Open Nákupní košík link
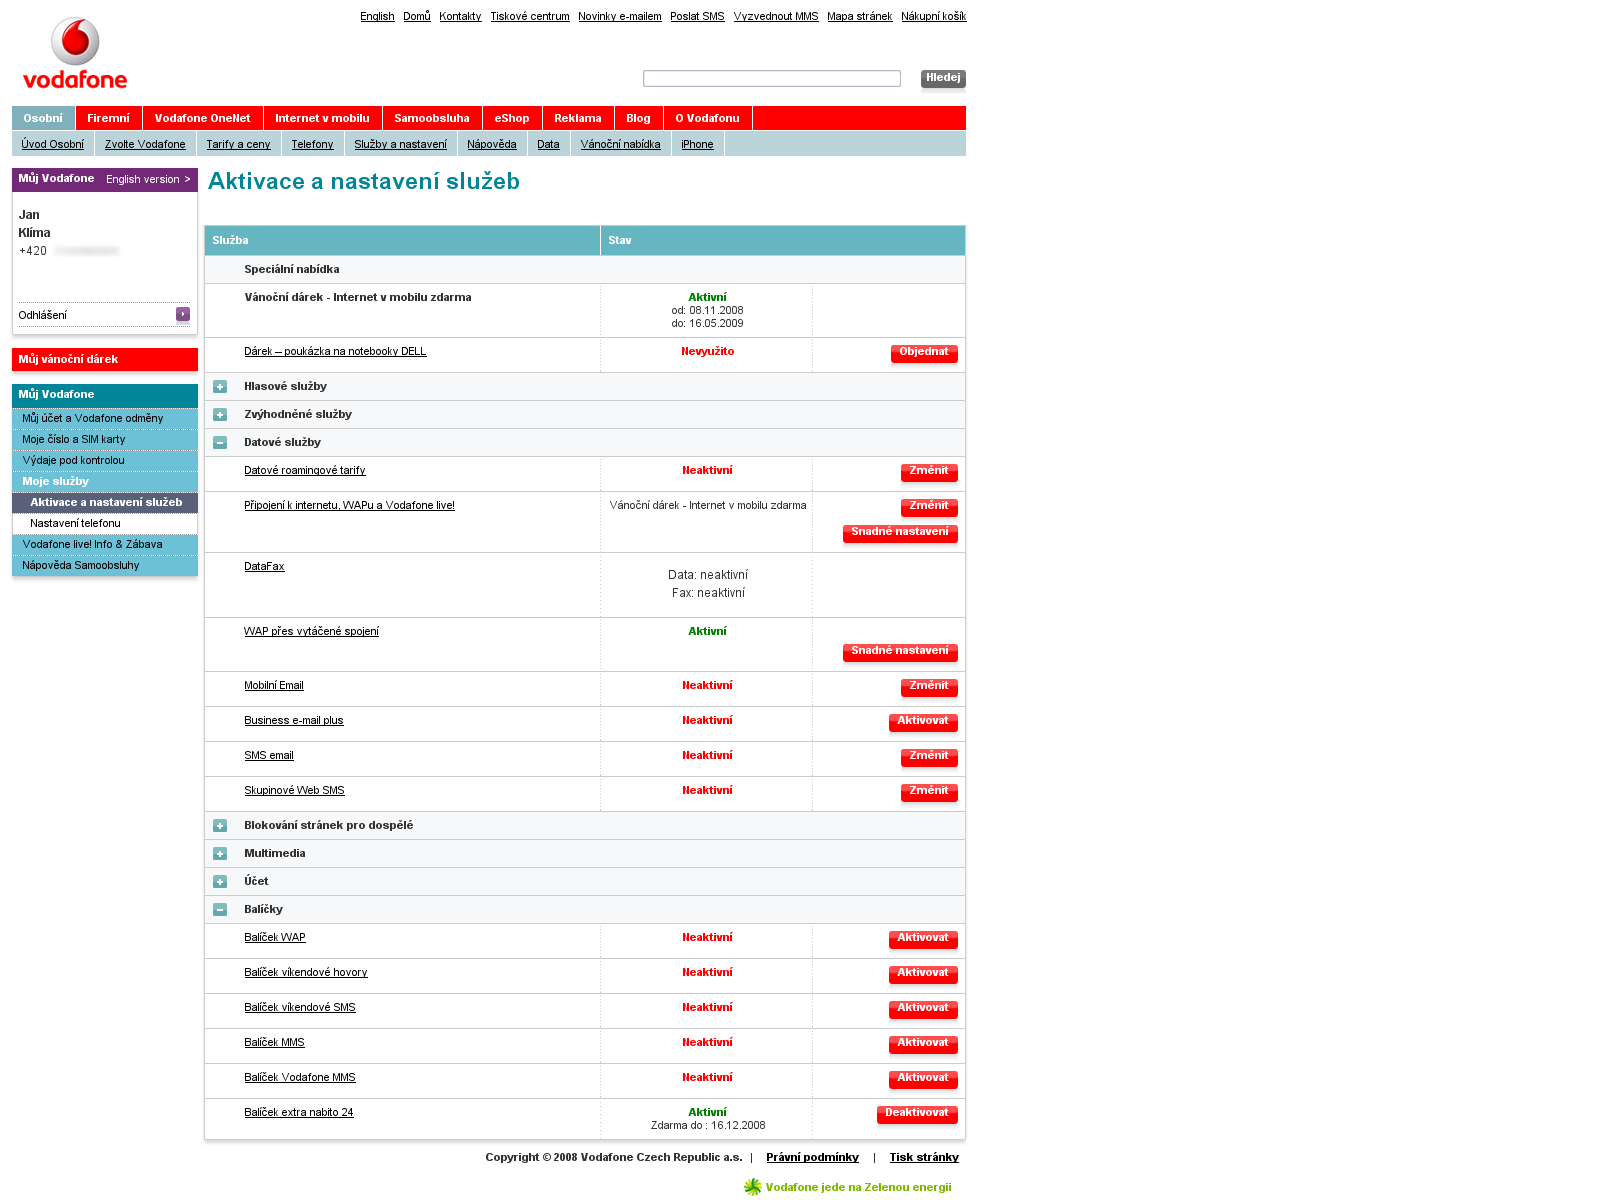1600x1200 pixels. pyautogui.click(x=934, y=16)
